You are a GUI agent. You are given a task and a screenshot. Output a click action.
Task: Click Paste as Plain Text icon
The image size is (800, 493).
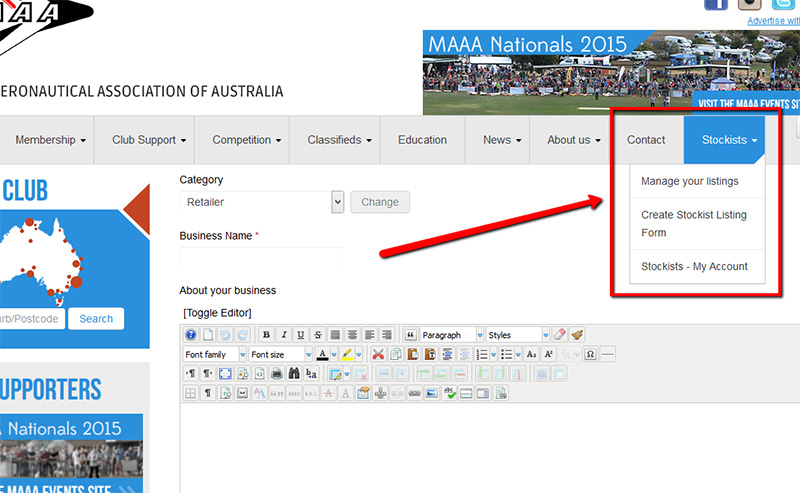[430, 354]
